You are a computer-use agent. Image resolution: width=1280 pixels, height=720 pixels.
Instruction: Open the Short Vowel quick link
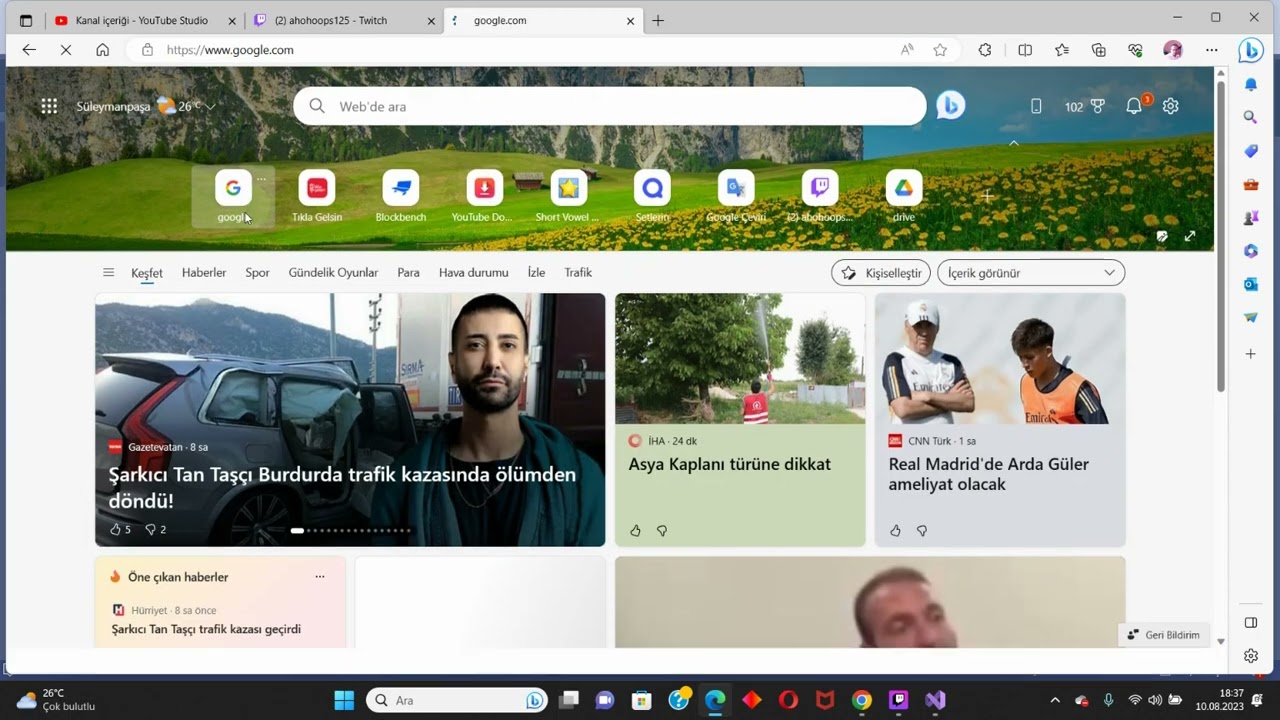pos(568,196)
